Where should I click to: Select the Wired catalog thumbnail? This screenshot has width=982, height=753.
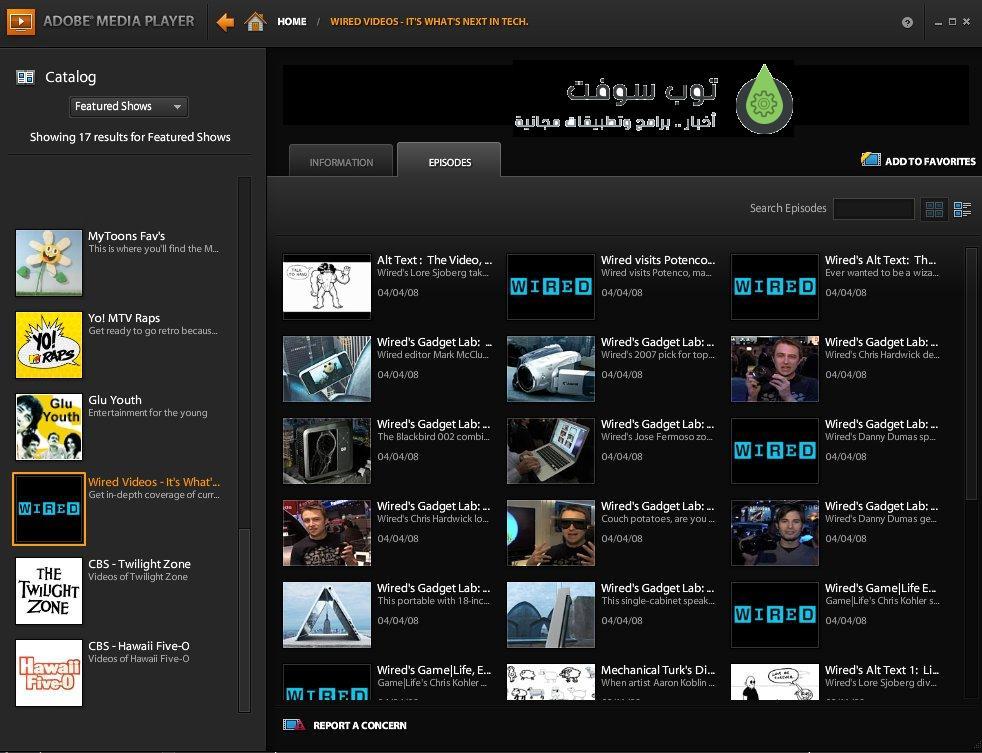pos(49,509)
